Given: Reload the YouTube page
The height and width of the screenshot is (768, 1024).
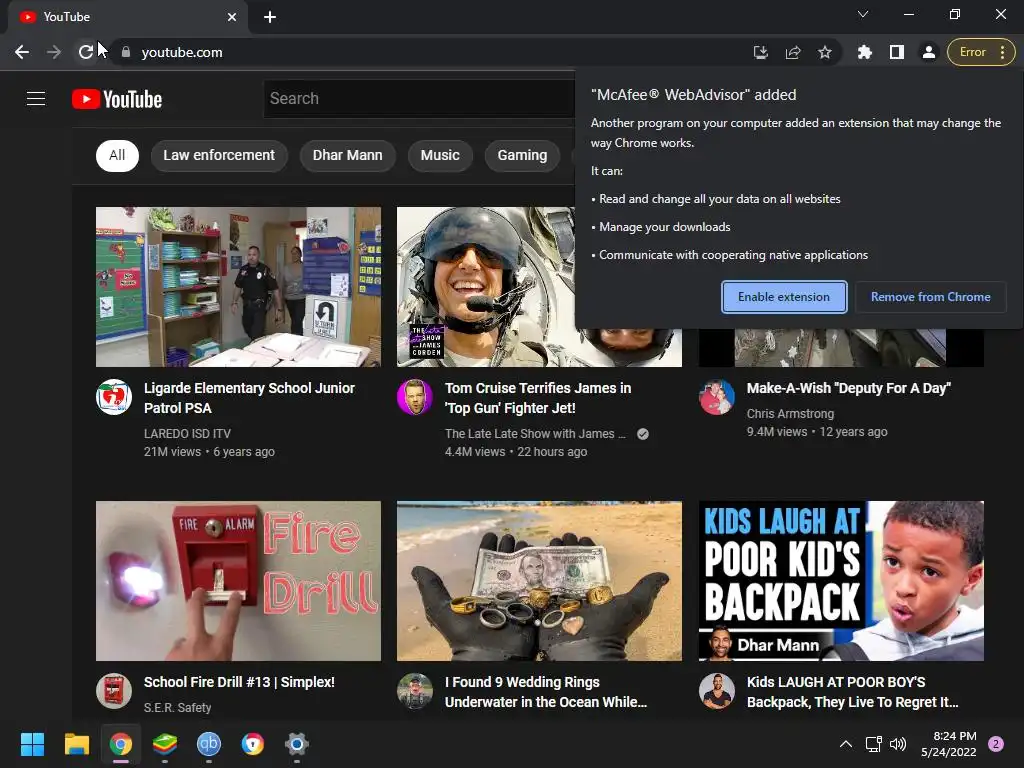Looking at the screenshot, I should 86,52.
